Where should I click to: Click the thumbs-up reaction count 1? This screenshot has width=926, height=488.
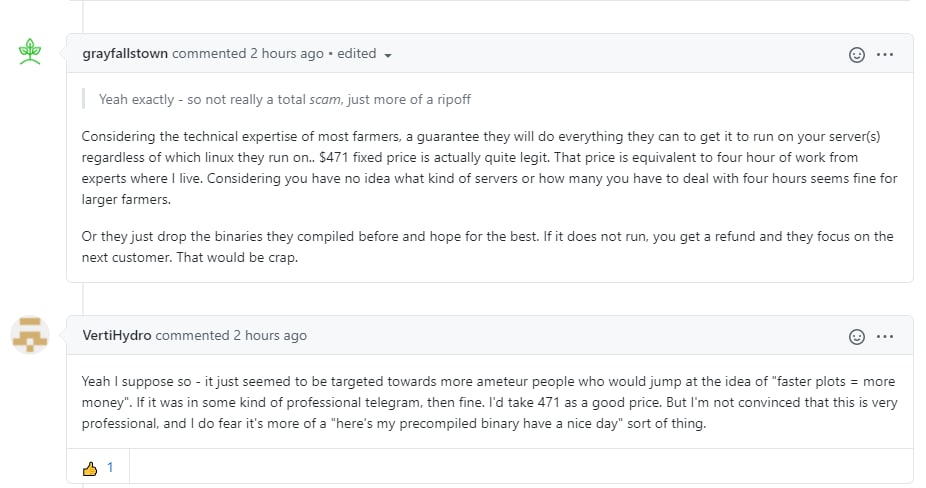click(x=110, y=468)
